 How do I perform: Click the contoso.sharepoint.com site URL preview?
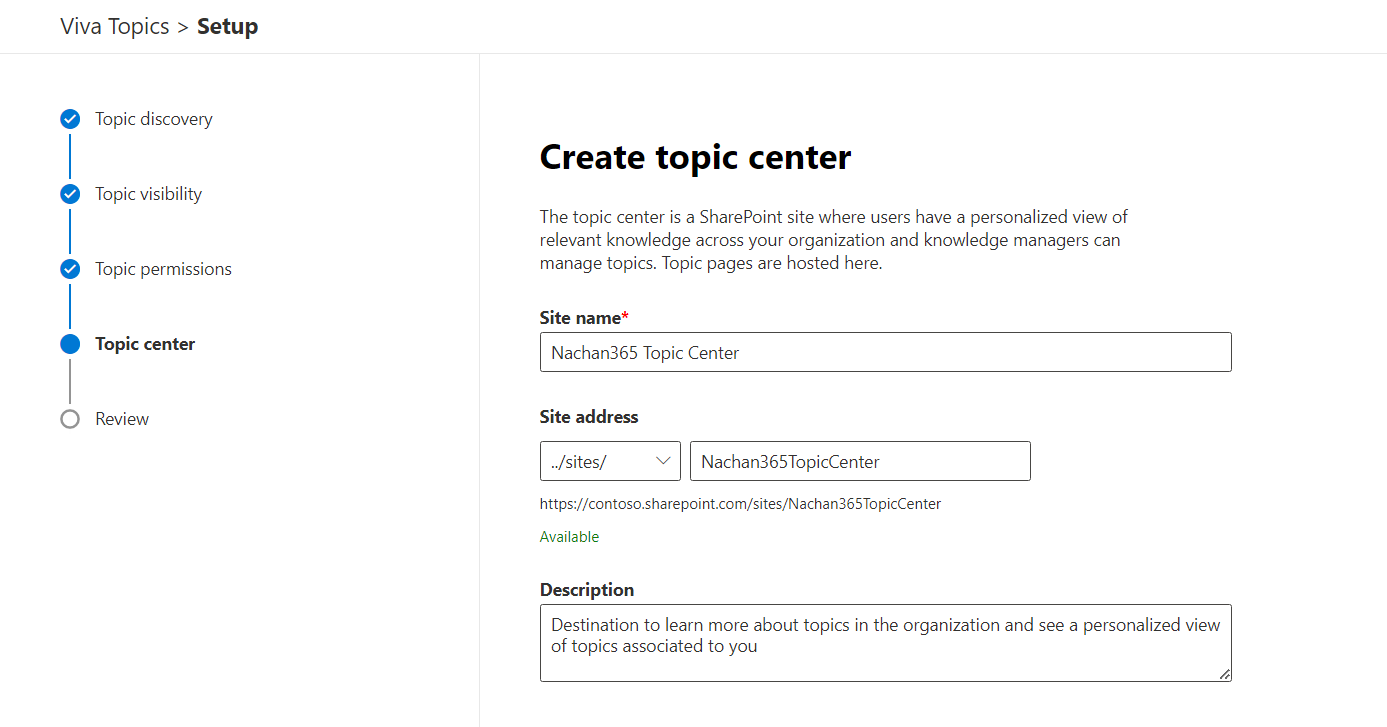740,504
